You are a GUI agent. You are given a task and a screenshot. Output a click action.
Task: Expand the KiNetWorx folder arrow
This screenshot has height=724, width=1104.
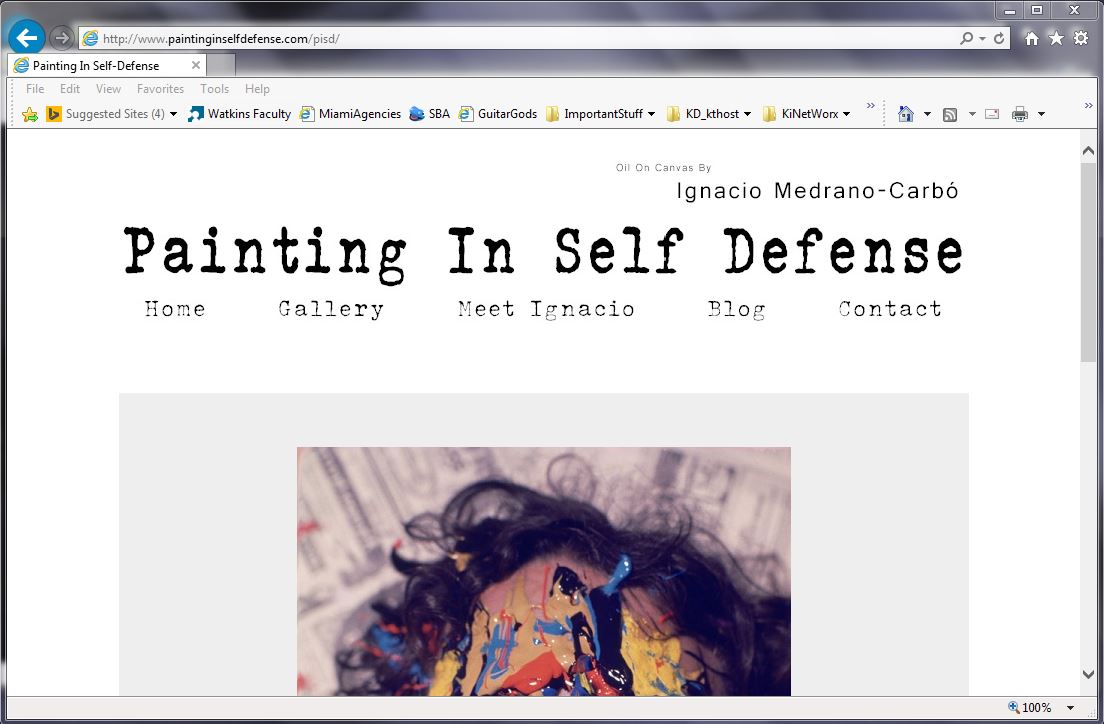846,114
